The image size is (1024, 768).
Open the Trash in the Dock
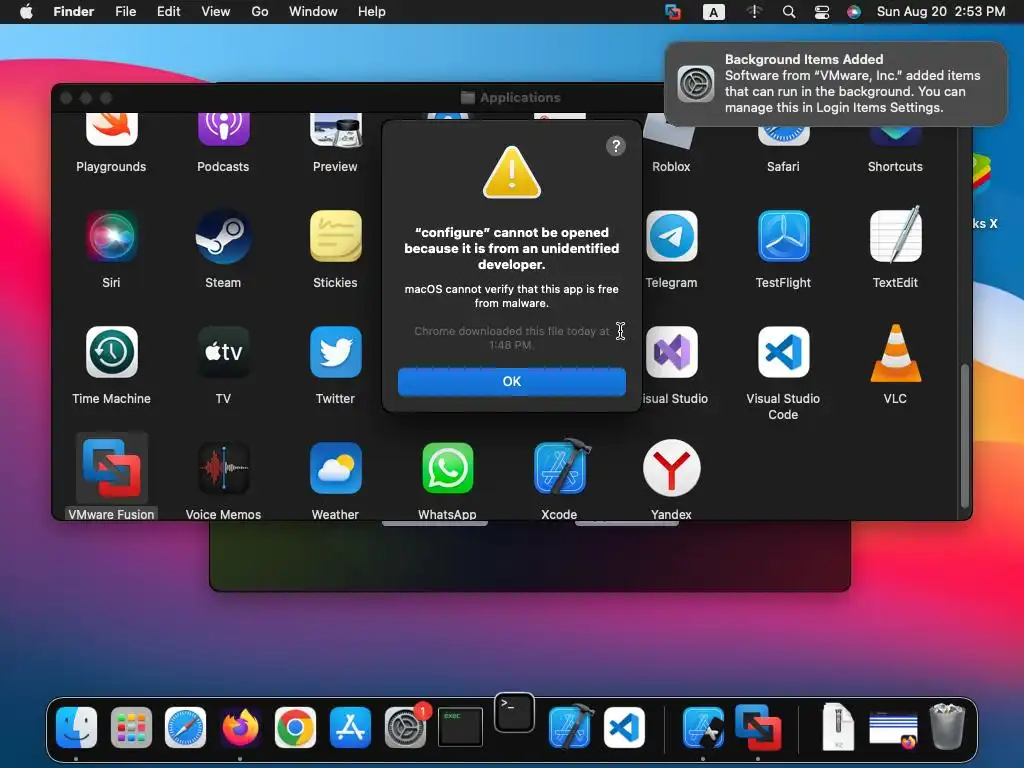pos(947,726)
